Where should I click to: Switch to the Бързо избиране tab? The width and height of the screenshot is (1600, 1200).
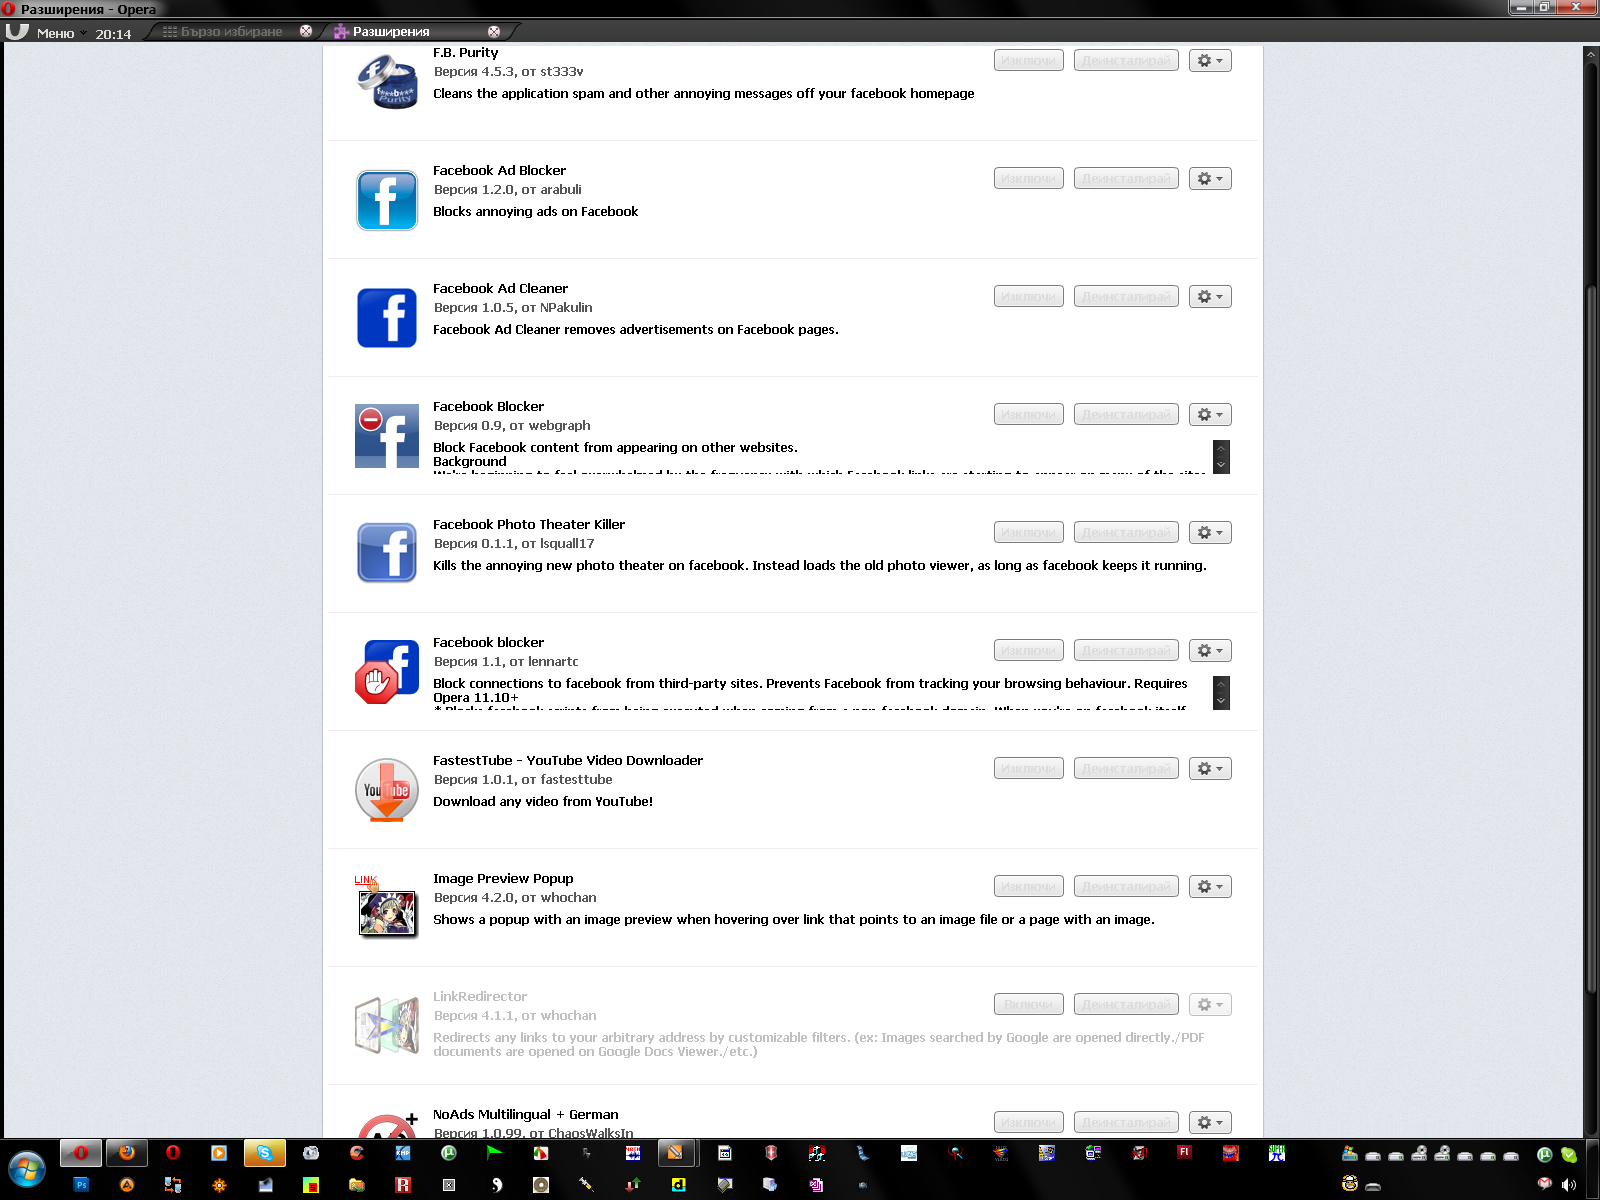tap(232, 32)
